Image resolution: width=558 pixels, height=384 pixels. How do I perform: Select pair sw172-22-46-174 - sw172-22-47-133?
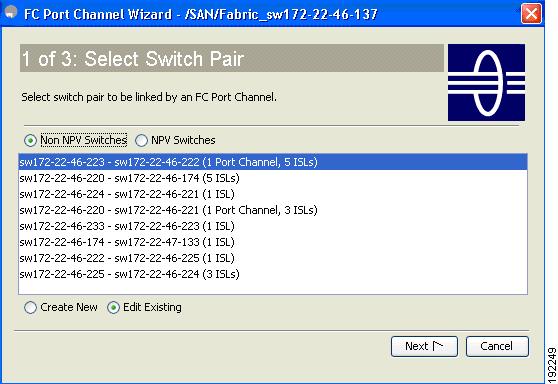pos(273,242)
